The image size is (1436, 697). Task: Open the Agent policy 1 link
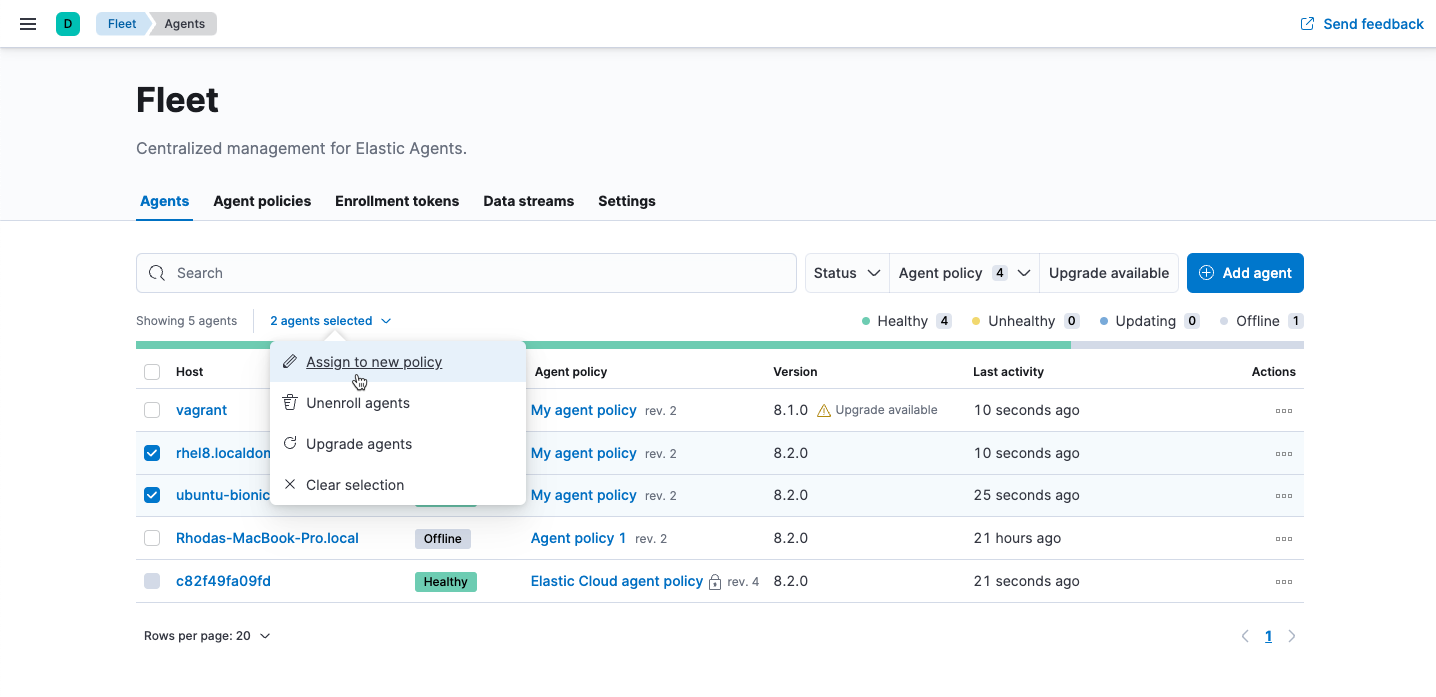578,538
